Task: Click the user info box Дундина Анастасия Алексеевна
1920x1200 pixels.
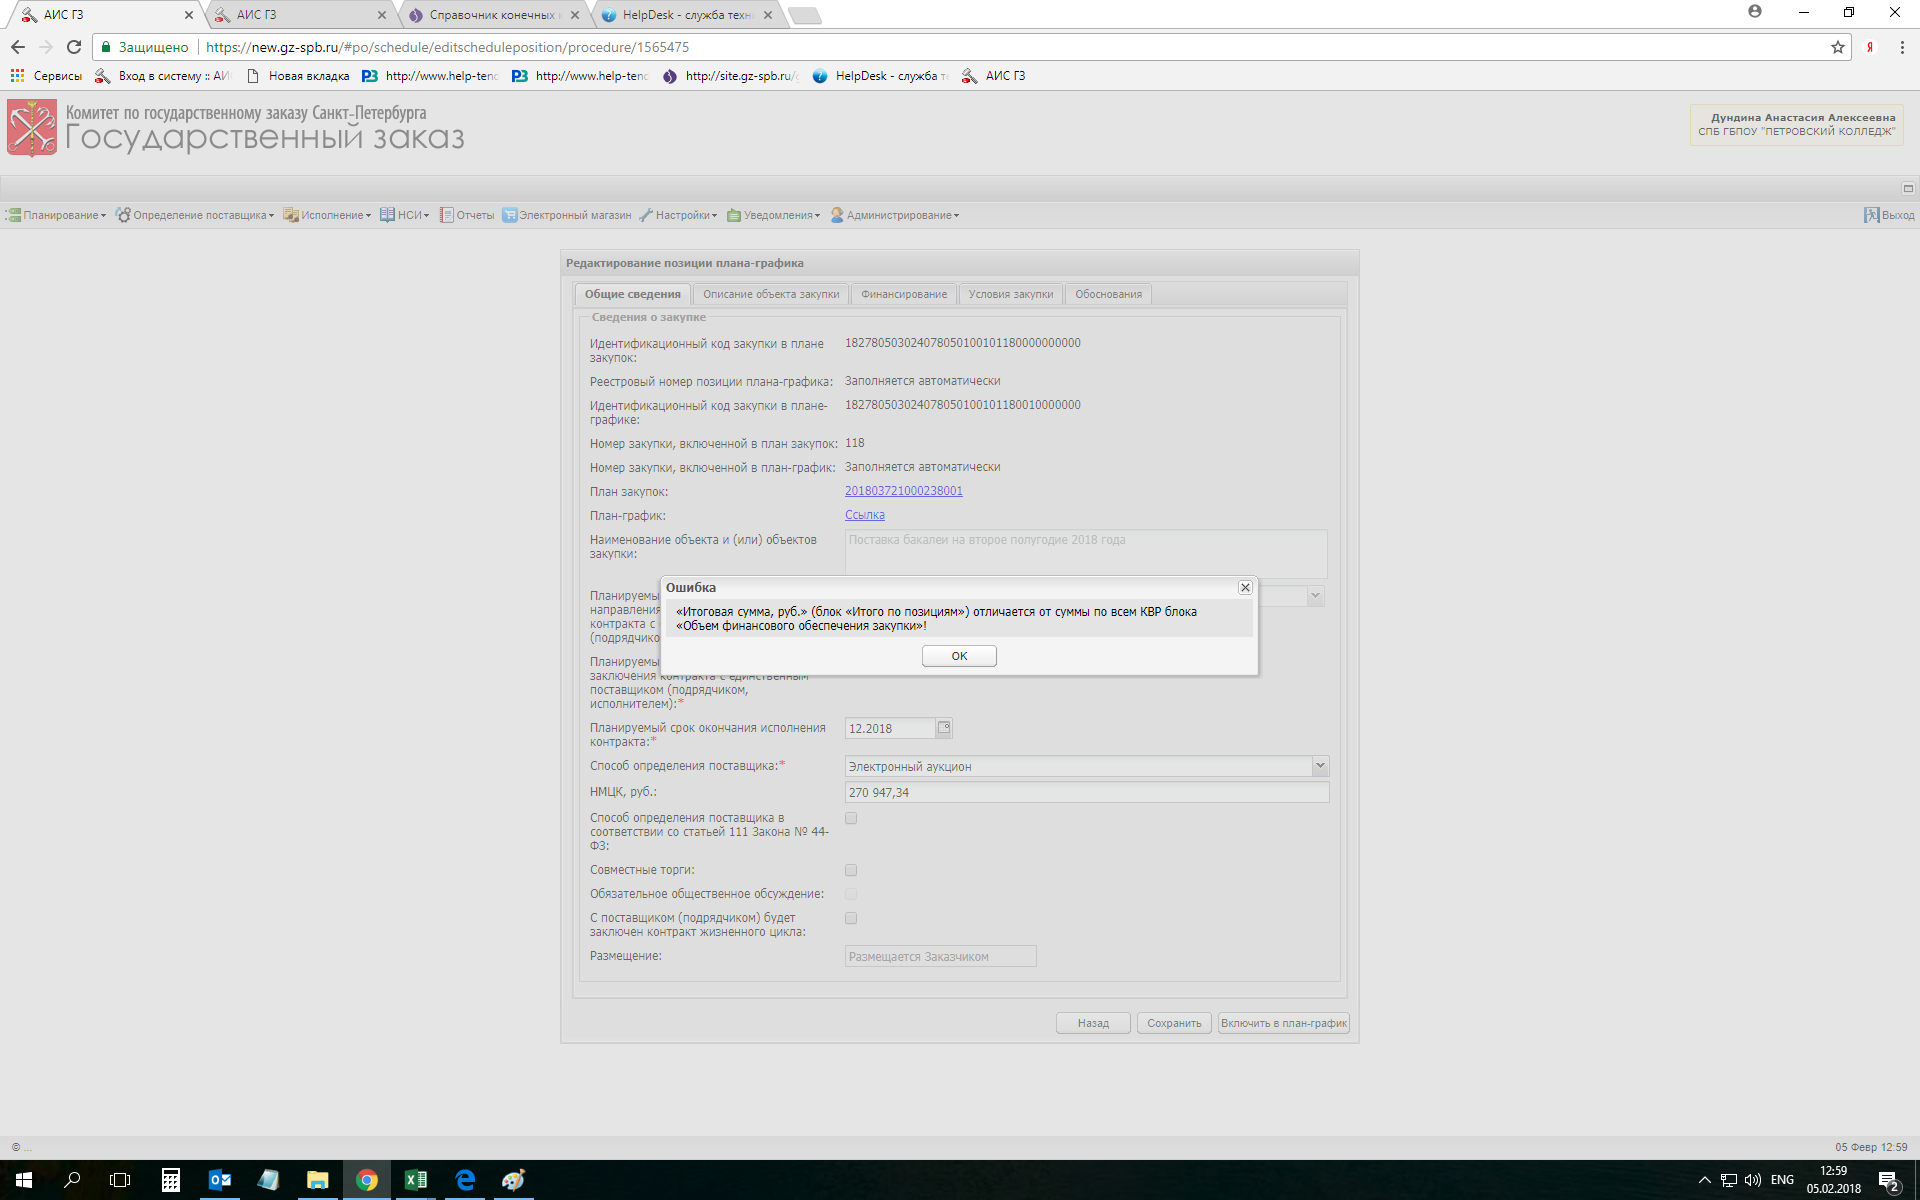Action: [x=1796, y=125]
